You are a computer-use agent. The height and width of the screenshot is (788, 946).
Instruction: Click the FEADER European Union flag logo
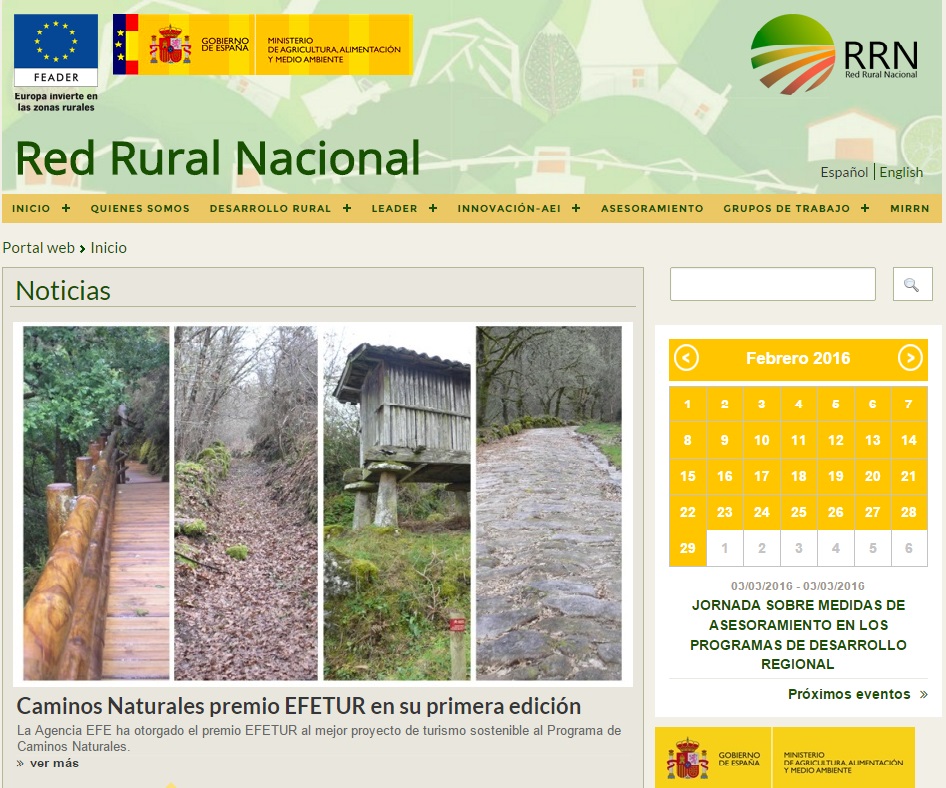coord(56,51)
